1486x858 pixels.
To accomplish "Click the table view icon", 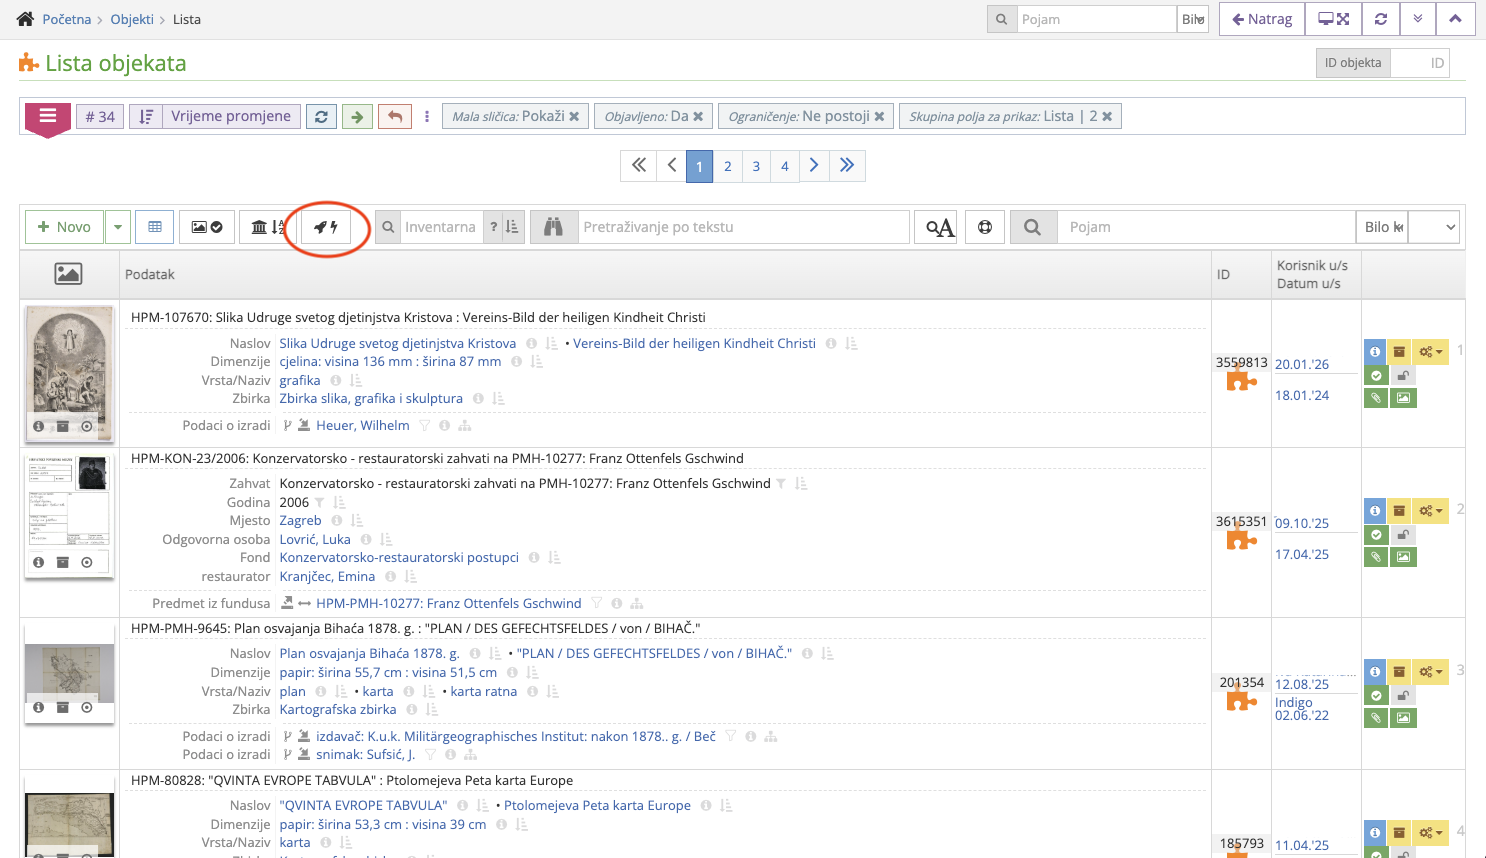I will (x=155, y=227).
